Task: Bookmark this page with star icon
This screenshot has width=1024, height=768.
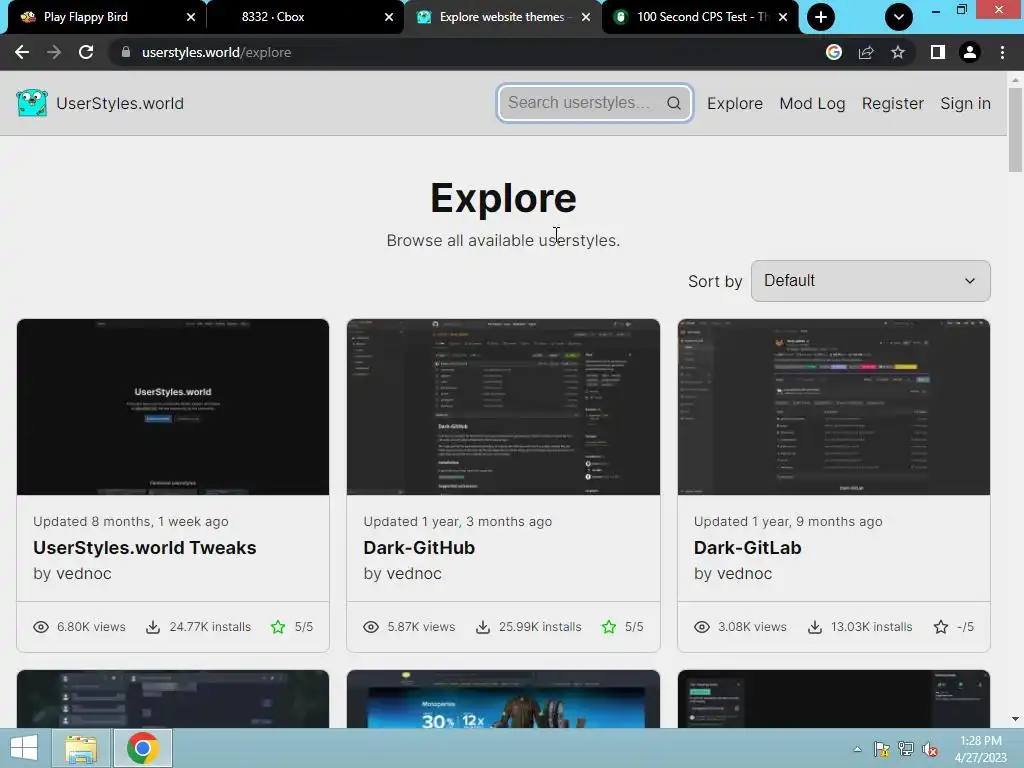Action: coord(898,52)
